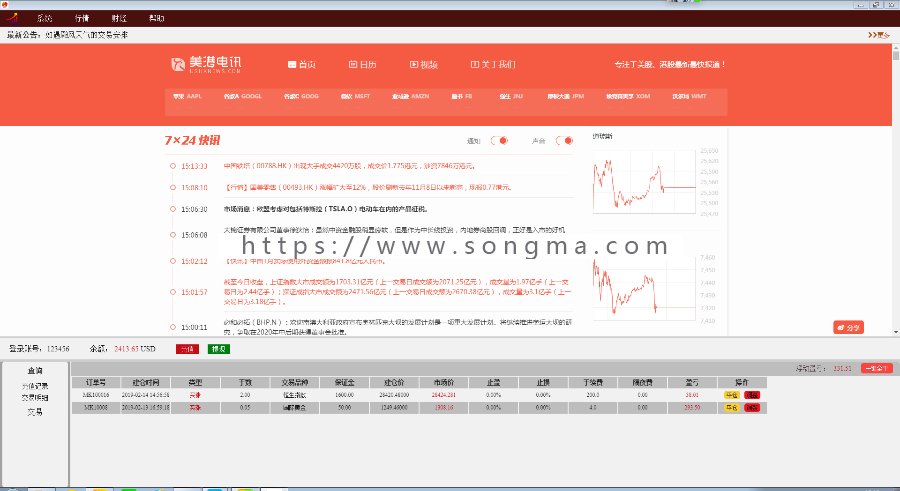Viewport: 900px width, 491px height.
Task: Open the 日历 calendar tab
Action: tap(363, 64)
